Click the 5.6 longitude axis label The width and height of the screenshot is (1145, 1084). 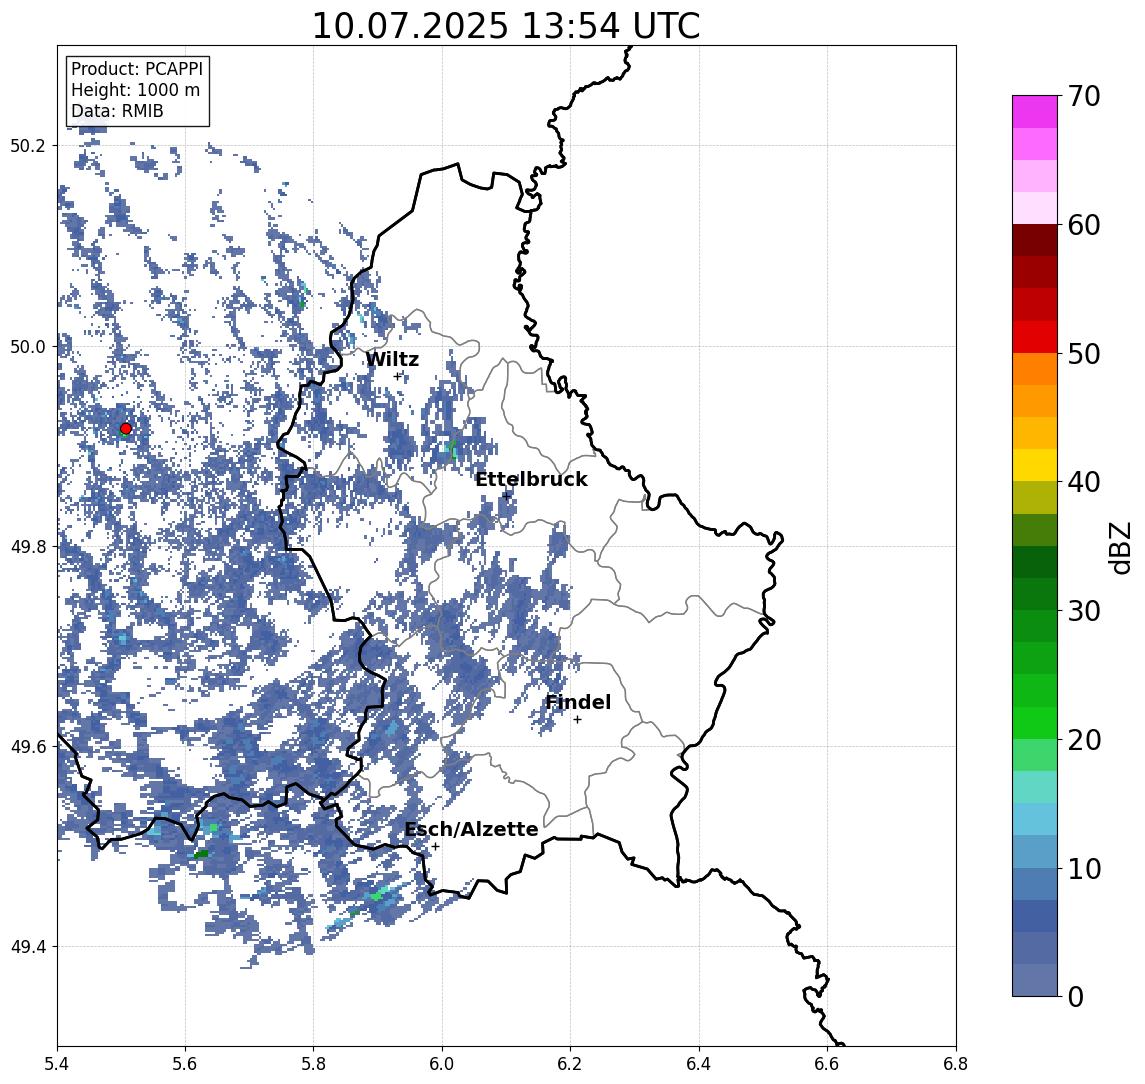(185, 1064)
